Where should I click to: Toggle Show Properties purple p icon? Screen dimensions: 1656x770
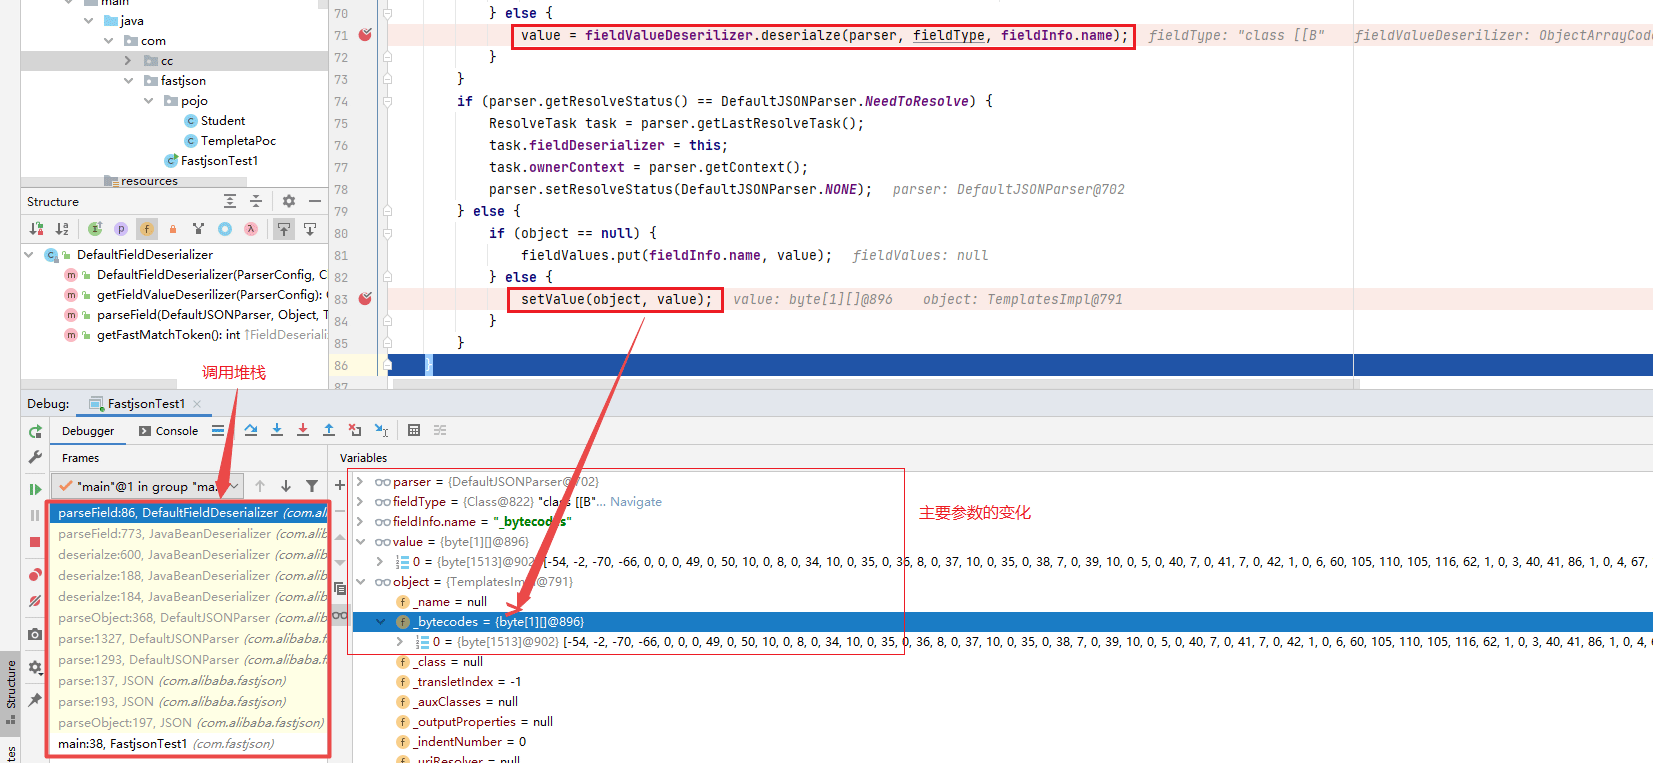pyautogui.click(x=121, y=229)
